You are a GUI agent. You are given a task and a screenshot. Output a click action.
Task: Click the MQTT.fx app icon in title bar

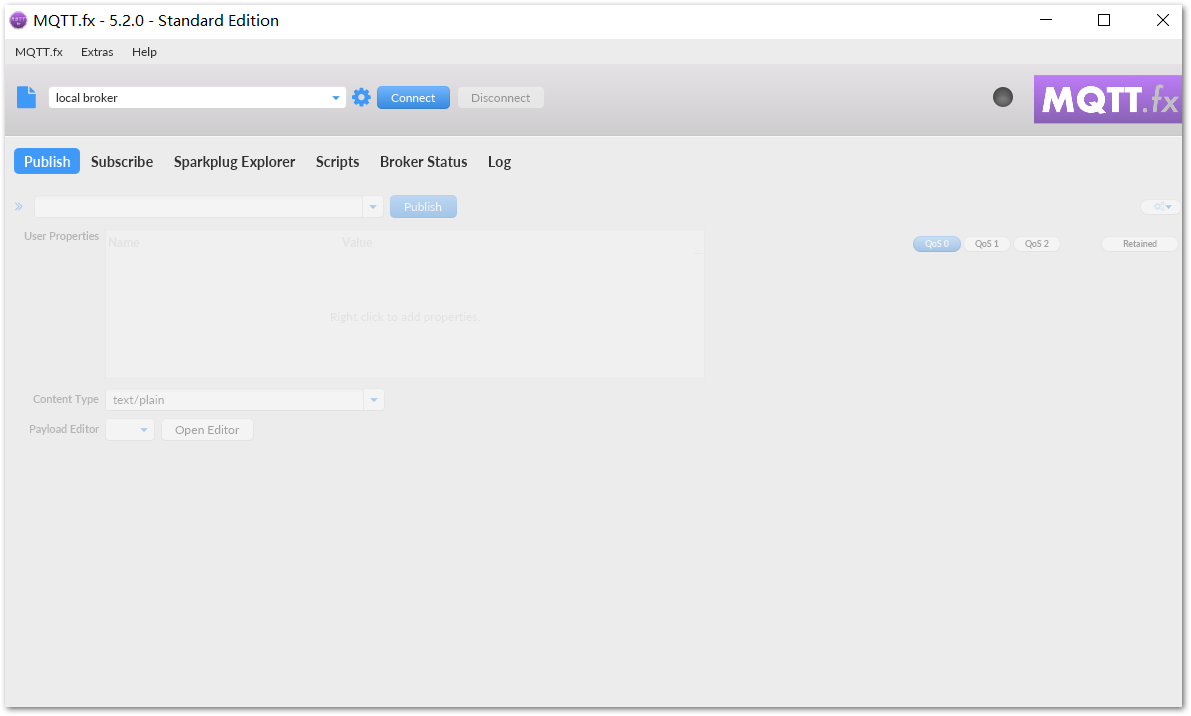[x=18, y=21]
